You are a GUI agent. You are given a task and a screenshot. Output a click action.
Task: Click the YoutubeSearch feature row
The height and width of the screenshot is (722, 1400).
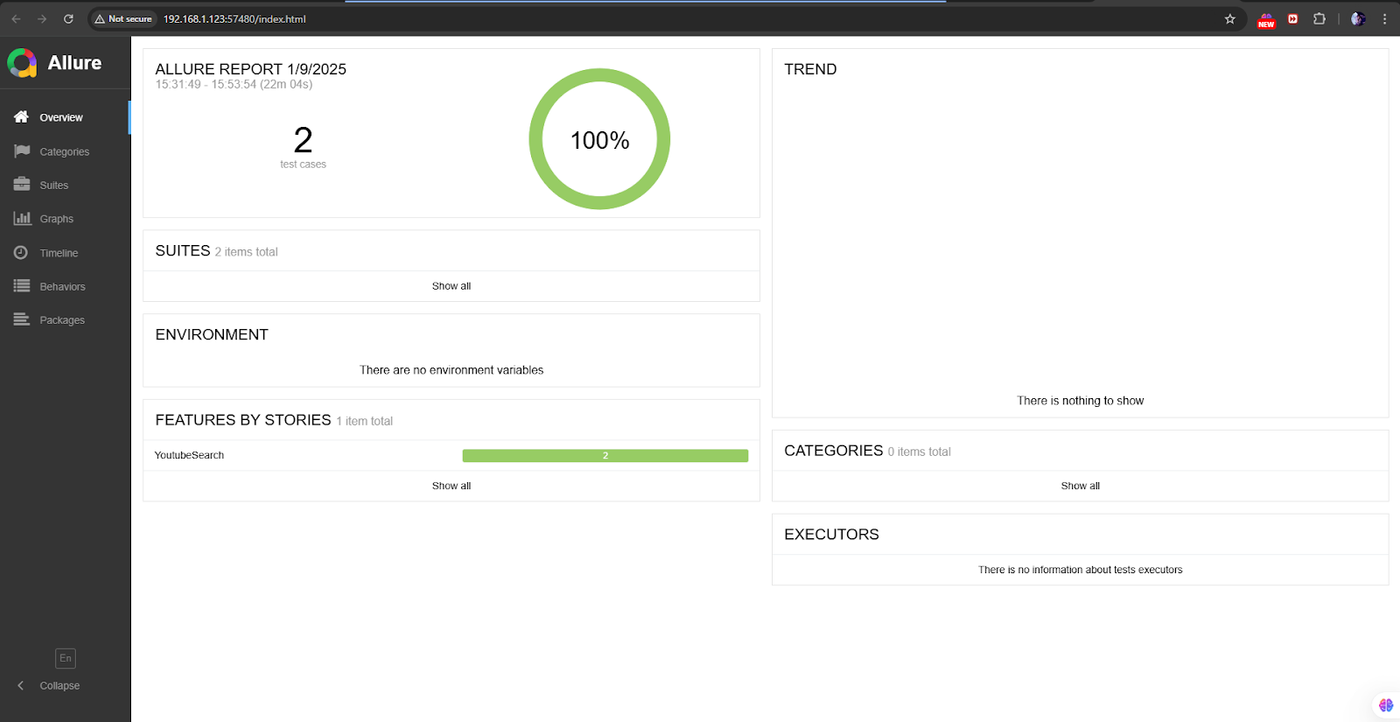tap(451, 455)
